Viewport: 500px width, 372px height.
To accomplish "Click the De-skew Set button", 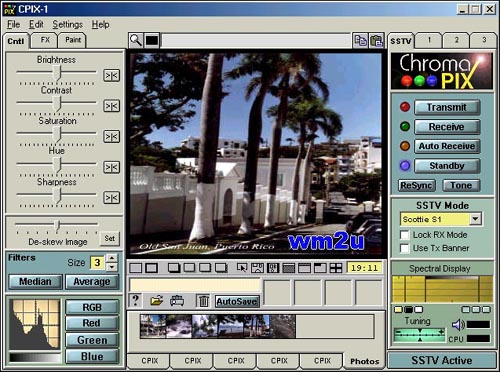I will pyautogui.click(x=109, y=238).
